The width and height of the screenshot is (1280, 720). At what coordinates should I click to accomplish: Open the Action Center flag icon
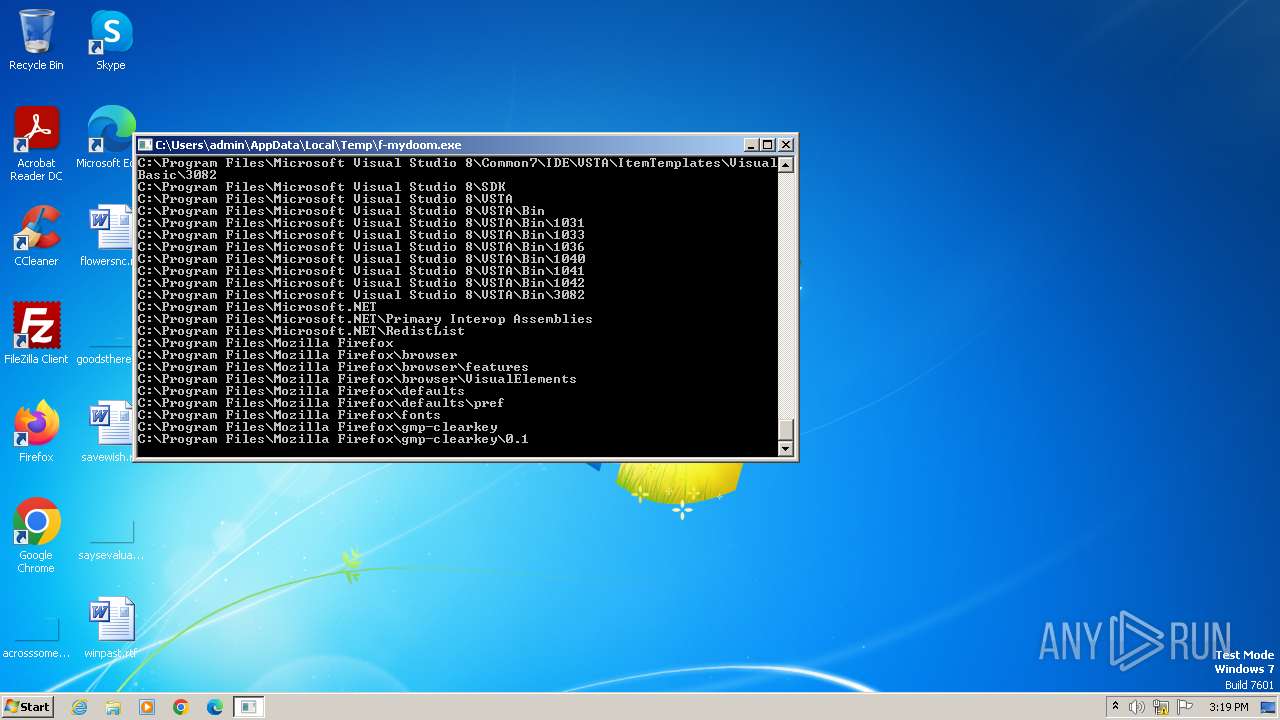pyautogui.click(x=1185, y=707)
